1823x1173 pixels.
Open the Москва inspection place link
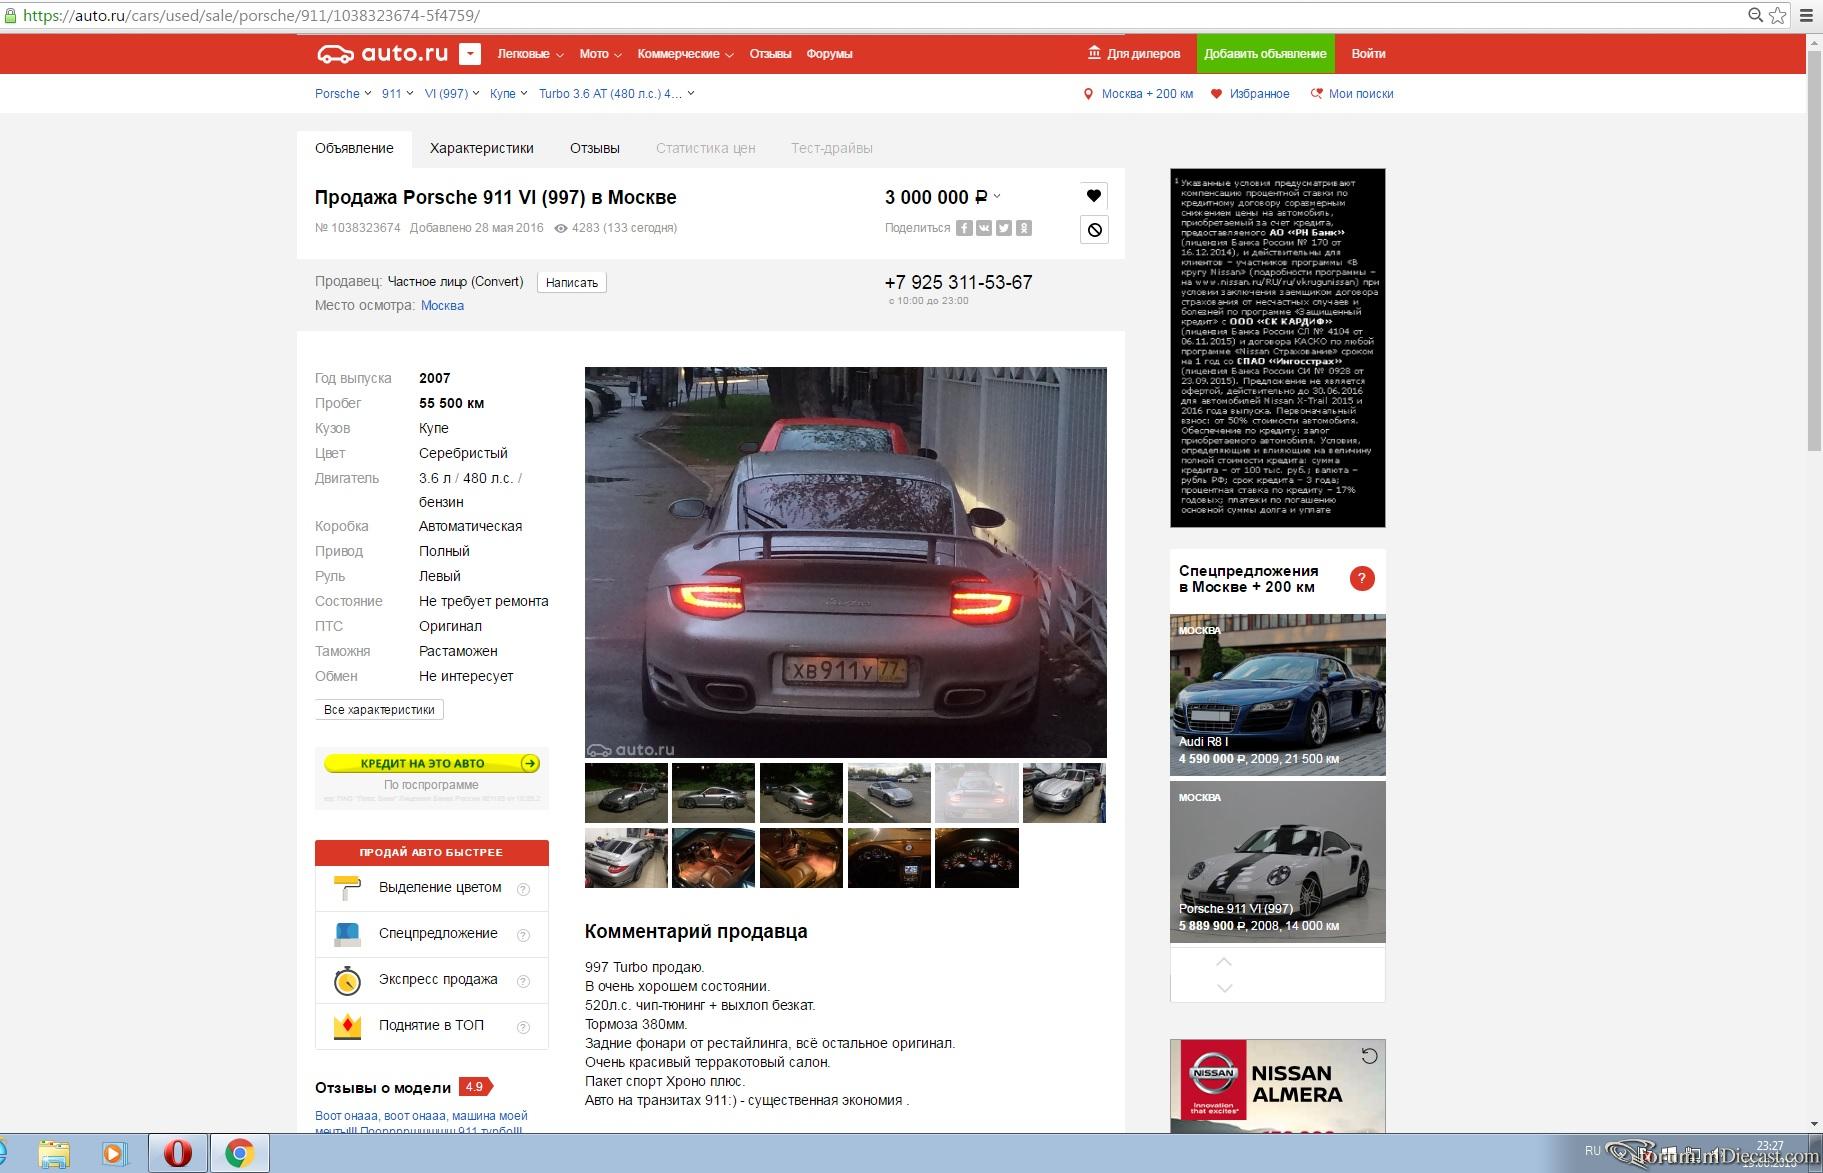(x=442, y=306)
